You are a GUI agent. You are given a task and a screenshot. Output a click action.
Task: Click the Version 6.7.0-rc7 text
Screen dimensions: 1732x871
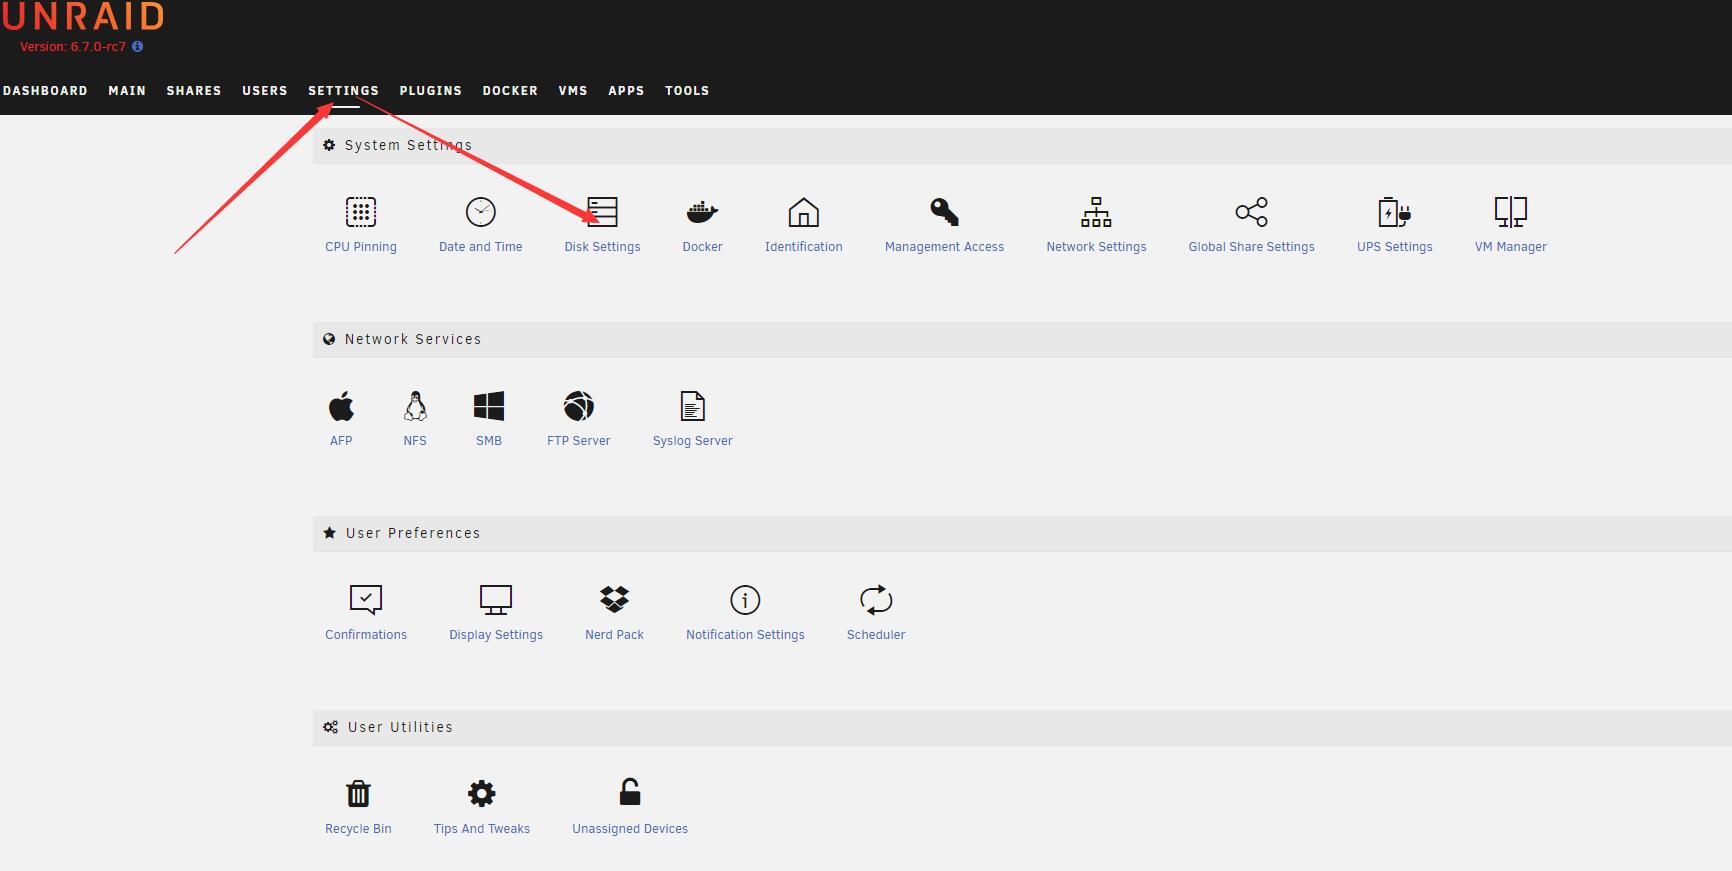click(73, 47)
